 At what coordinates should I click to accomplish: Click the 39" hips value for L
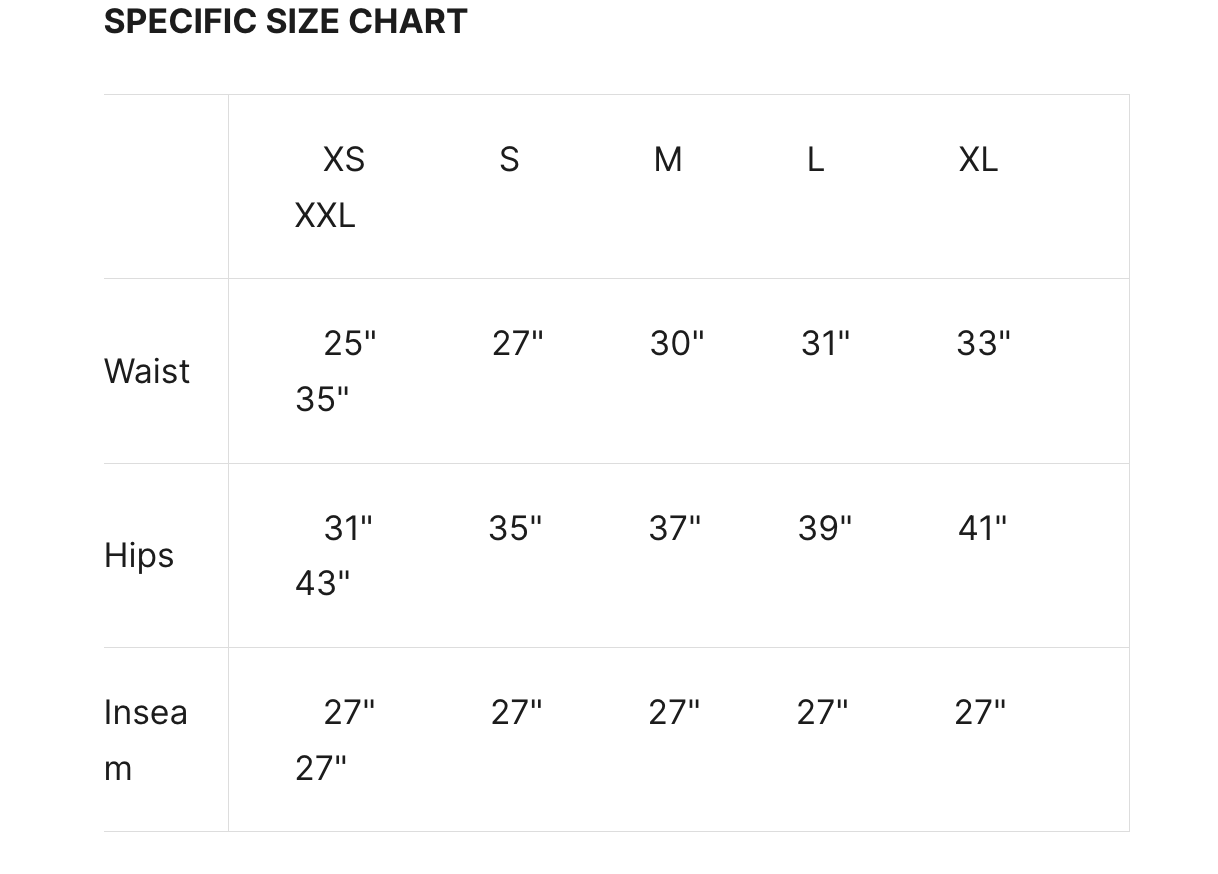point(824,527)
